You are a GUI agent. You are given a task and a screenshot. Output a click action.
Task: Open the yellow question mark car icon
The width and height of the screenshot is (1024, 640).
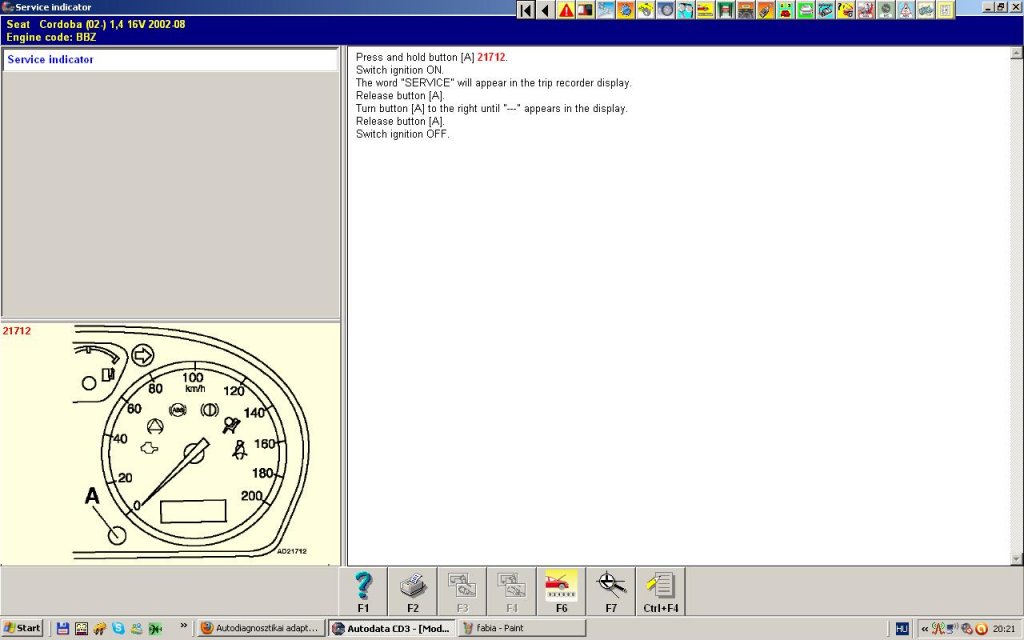[845, 10]
